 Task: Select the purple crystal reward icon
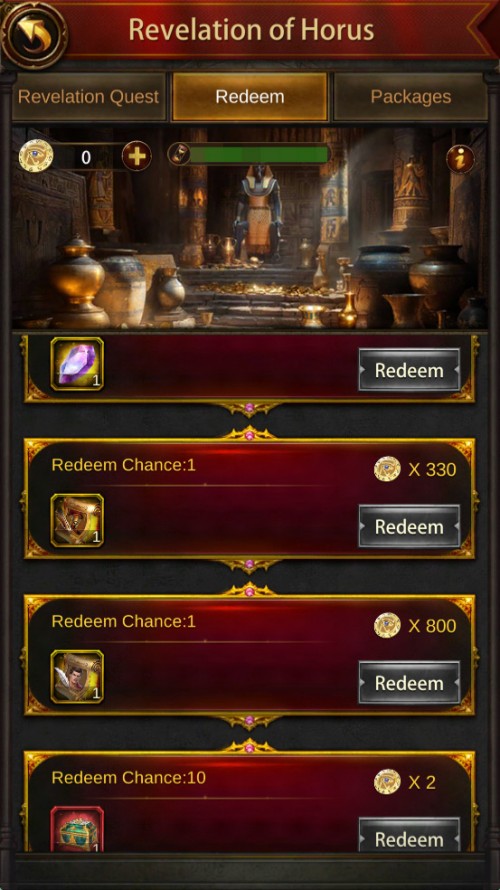pos(77,364)
